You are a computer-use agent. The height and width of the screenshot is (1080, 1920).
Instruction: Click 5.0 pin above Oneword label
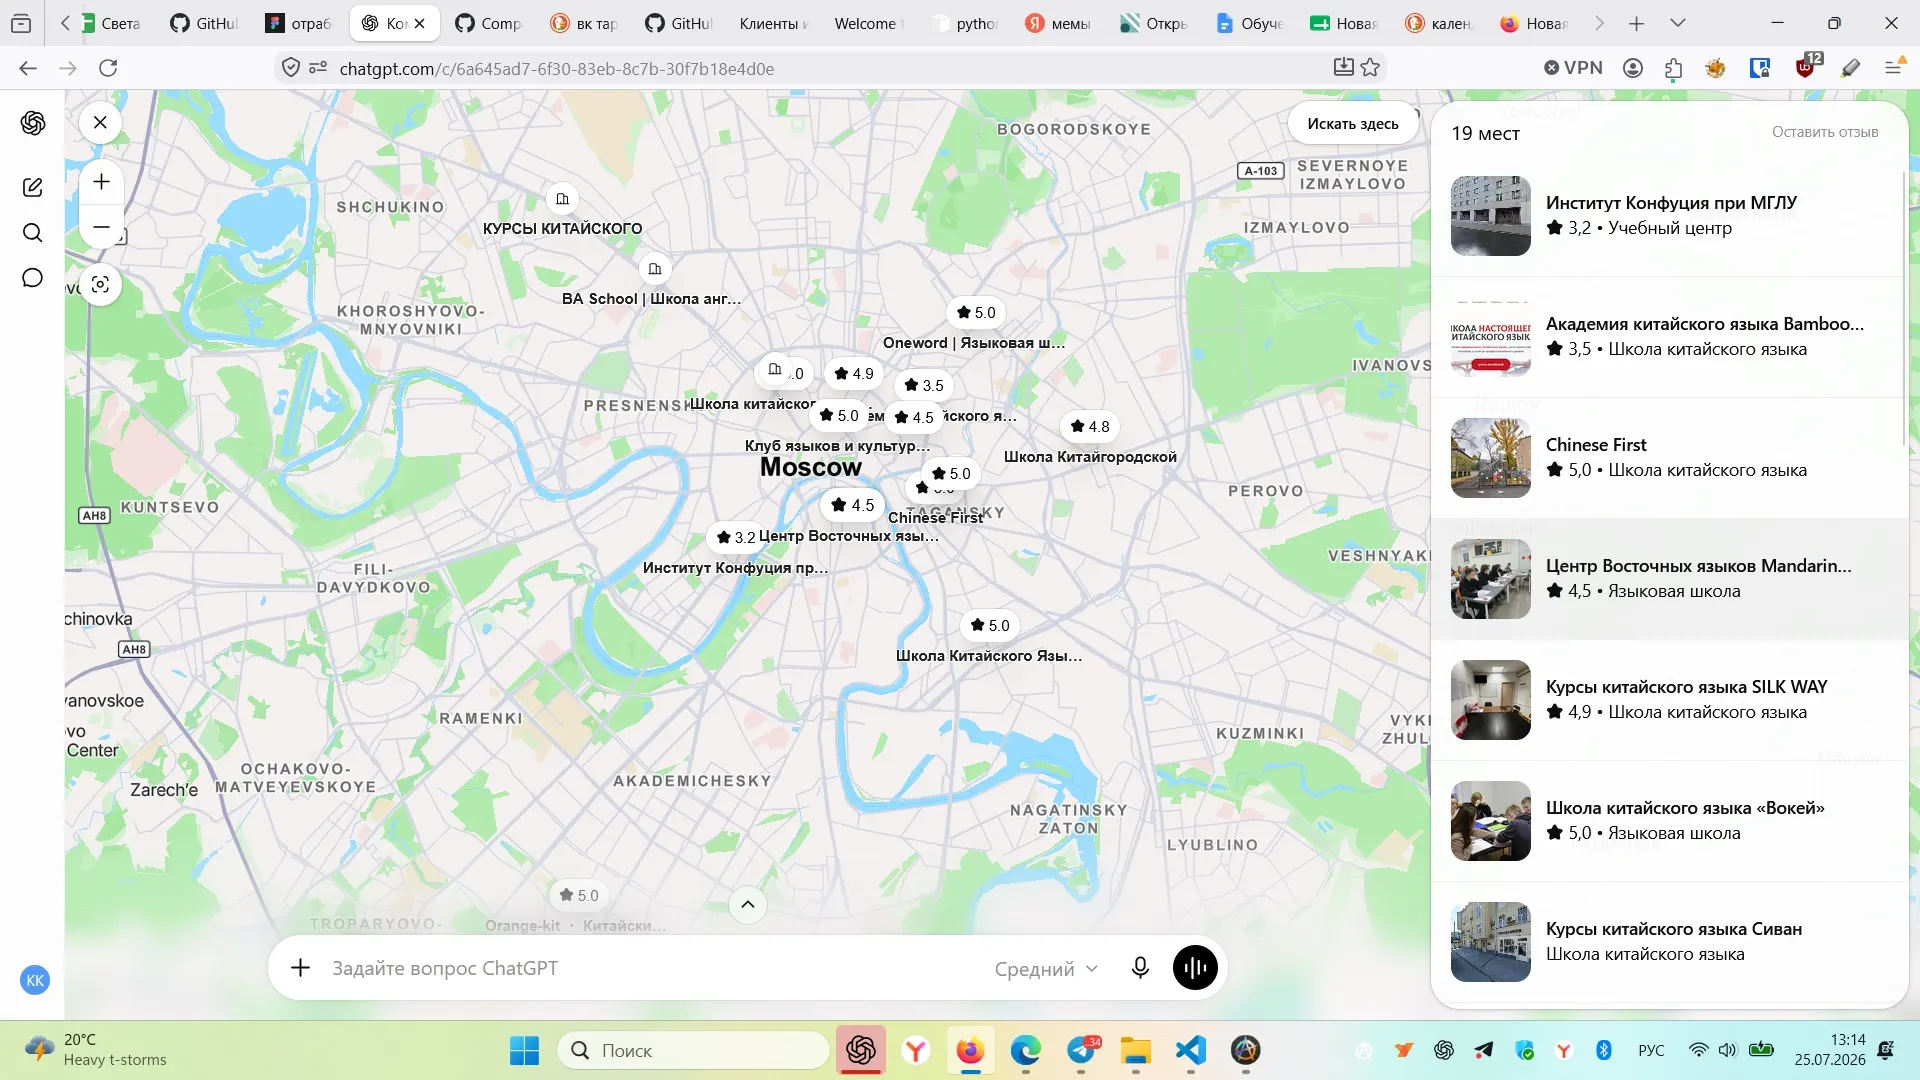pyautogui.click(x=976, y=312)
